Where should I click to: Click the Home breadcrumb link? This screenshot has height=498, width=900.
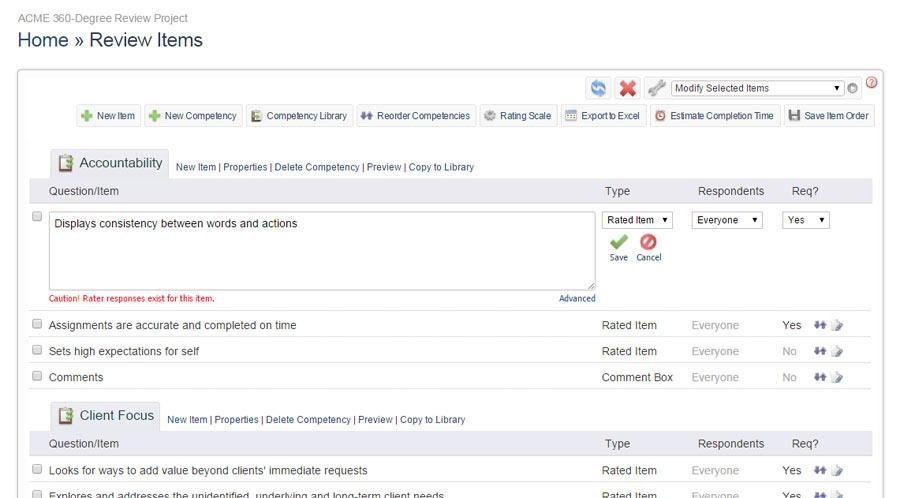[43, 40]
